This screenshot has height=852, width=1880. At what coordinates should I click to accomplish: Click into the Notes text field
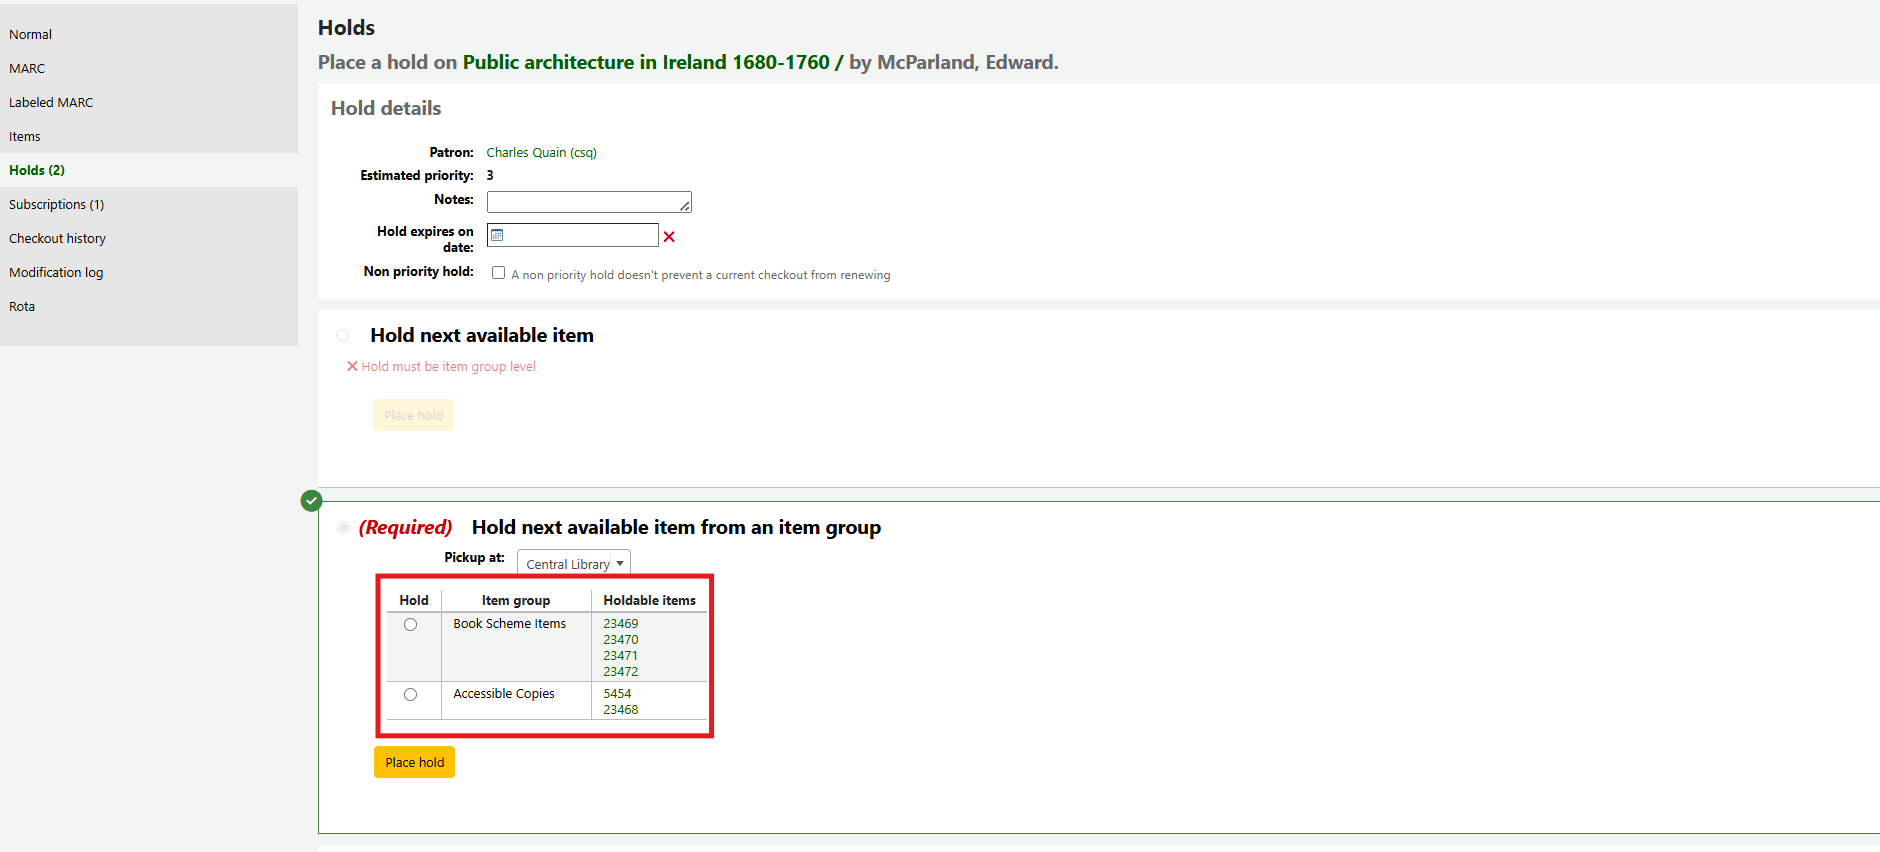pos(589,202)
